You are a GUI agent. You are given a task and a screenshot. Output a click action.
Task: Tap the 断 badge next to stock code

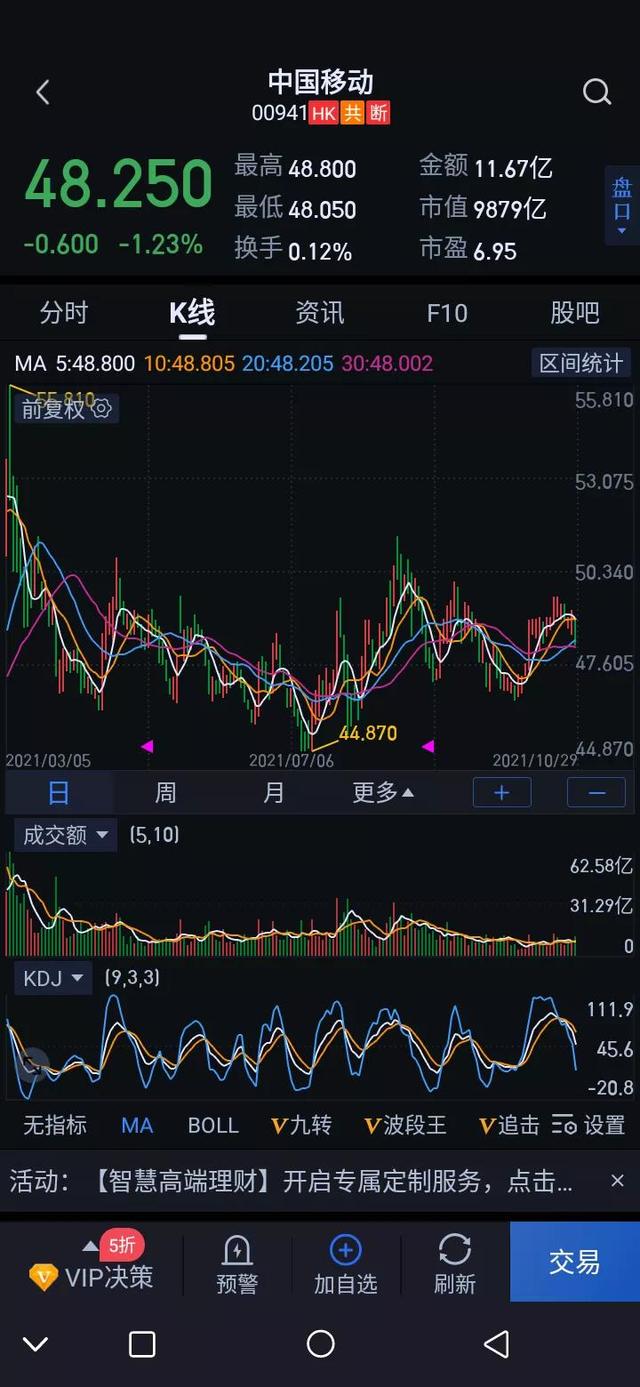[x=378, y=114]
